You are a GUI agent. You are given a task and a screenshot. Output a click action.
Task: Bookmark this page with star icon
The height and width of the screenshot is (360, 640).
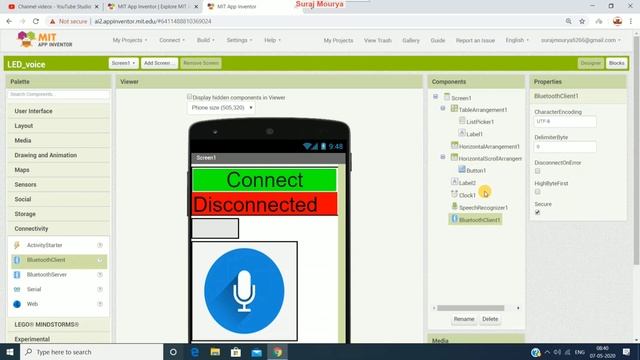[582, 21]
